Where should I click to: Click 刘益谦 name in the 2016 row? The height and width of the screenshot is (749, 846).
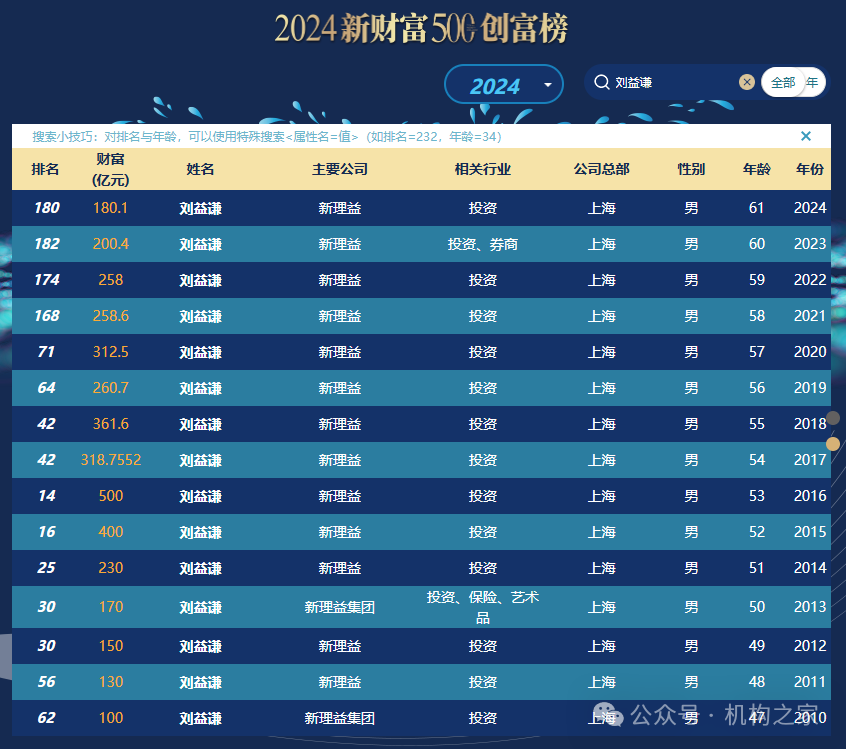[200, 496]
